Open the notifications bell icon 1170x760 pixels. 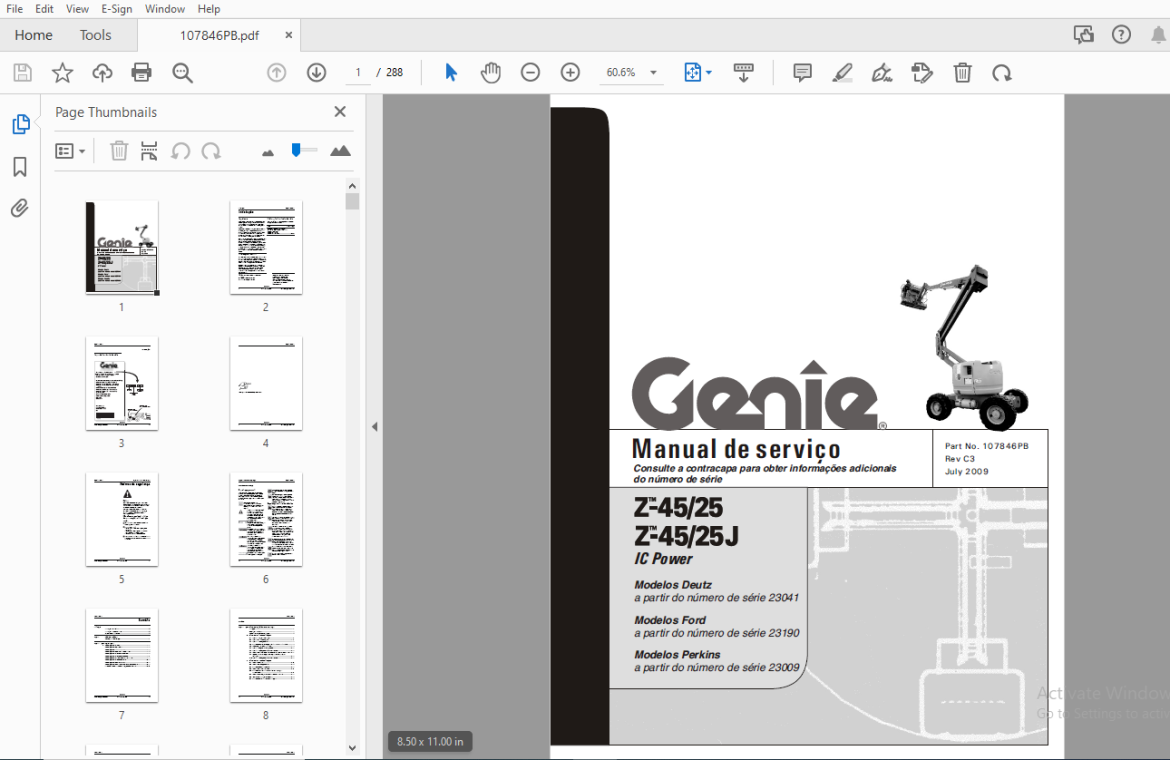pyautogui.click(x=1159, y=34)
